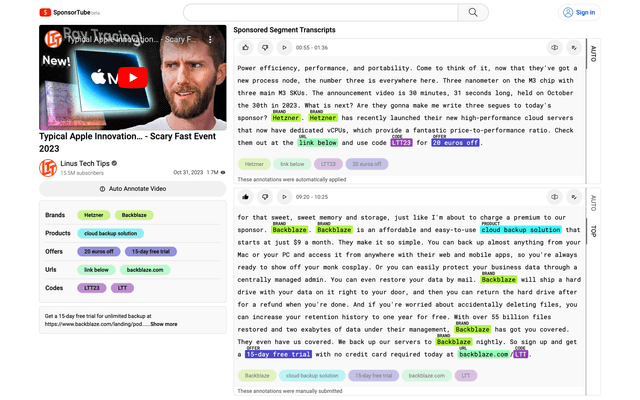Click highlighted backblaze.com URL in second transcript

click(x=484, y=354)
